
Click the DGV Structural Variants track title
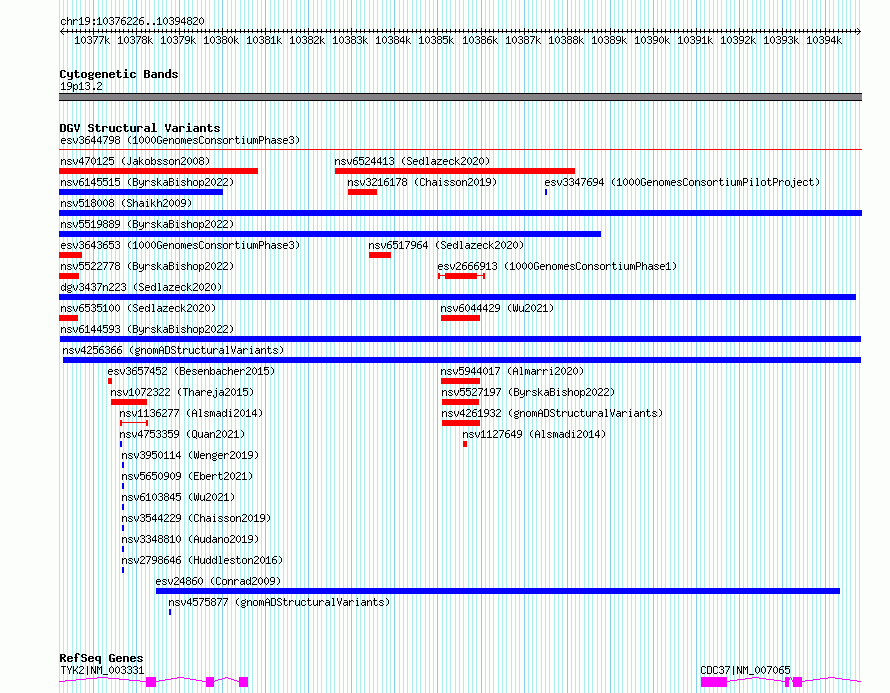(140, 128)
